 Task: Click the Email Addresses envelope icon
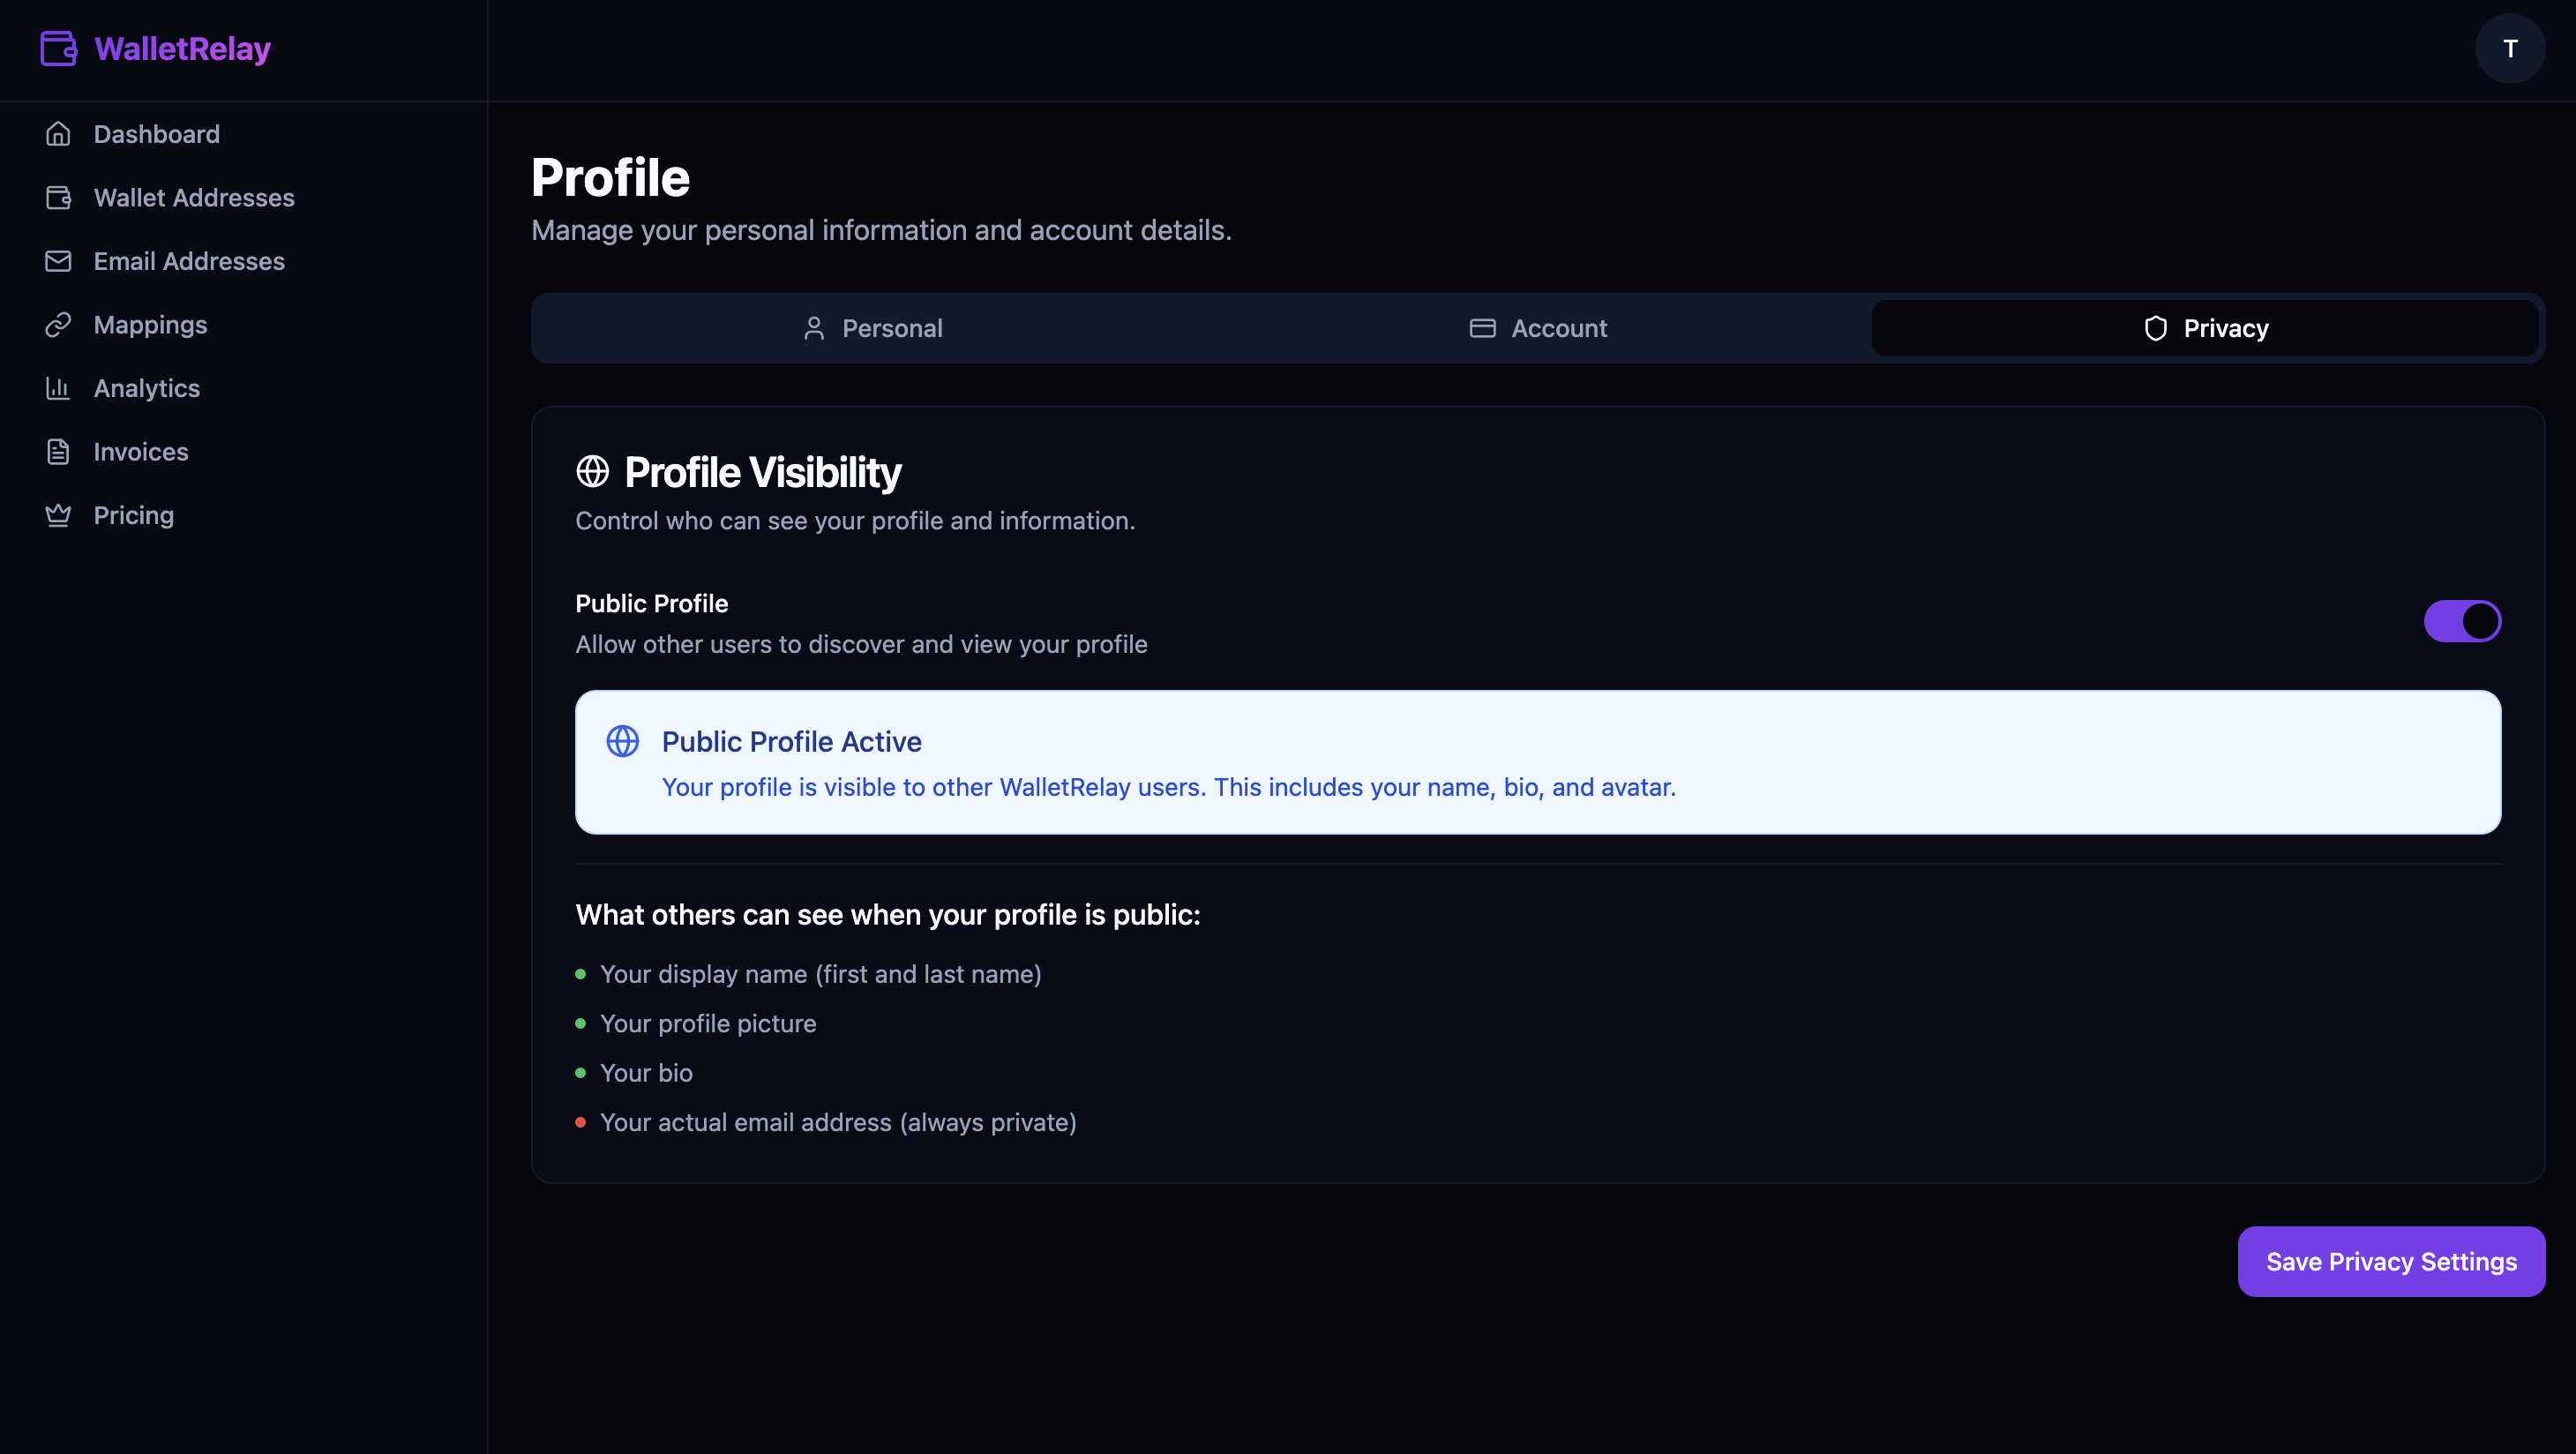click(x=58, y=261)
